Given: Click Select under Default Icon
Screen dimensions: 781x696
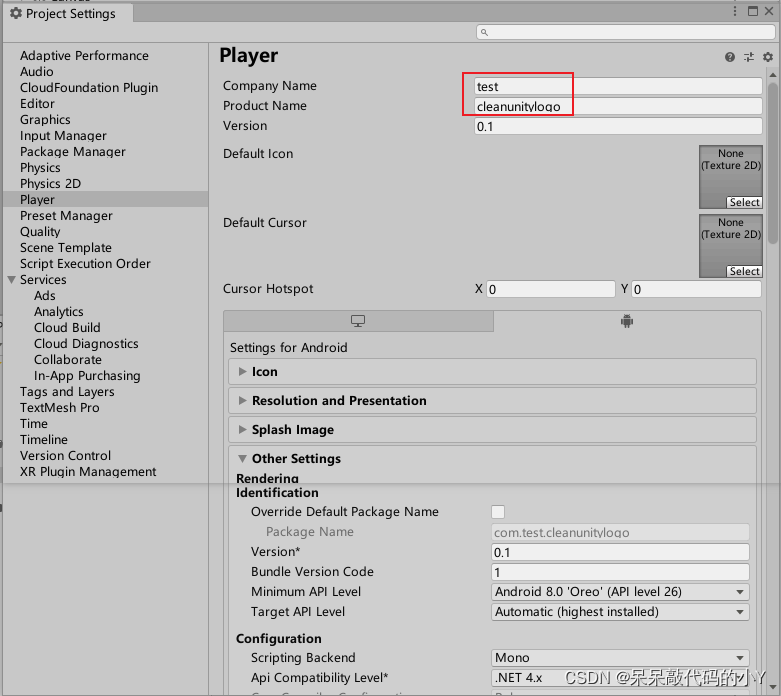Looking at the screenshot, I should (x=744, y=202).
